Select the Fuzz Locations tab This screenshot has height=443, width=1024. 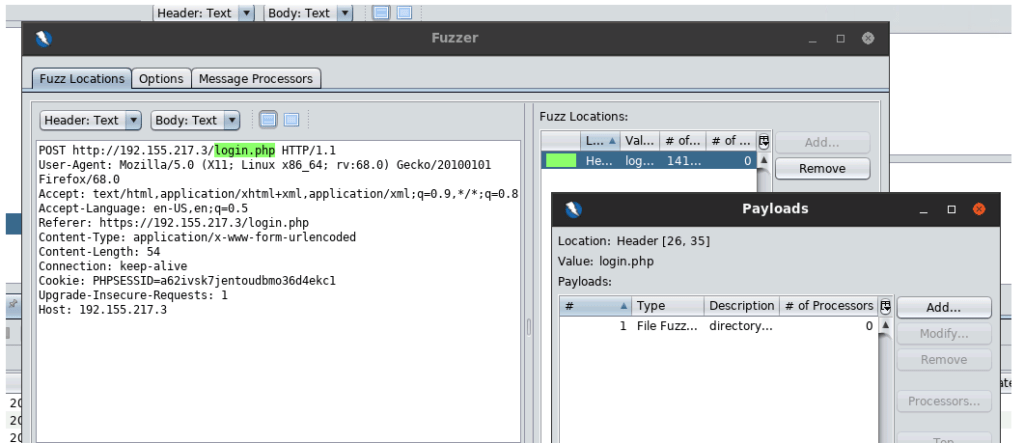(82, 78)
